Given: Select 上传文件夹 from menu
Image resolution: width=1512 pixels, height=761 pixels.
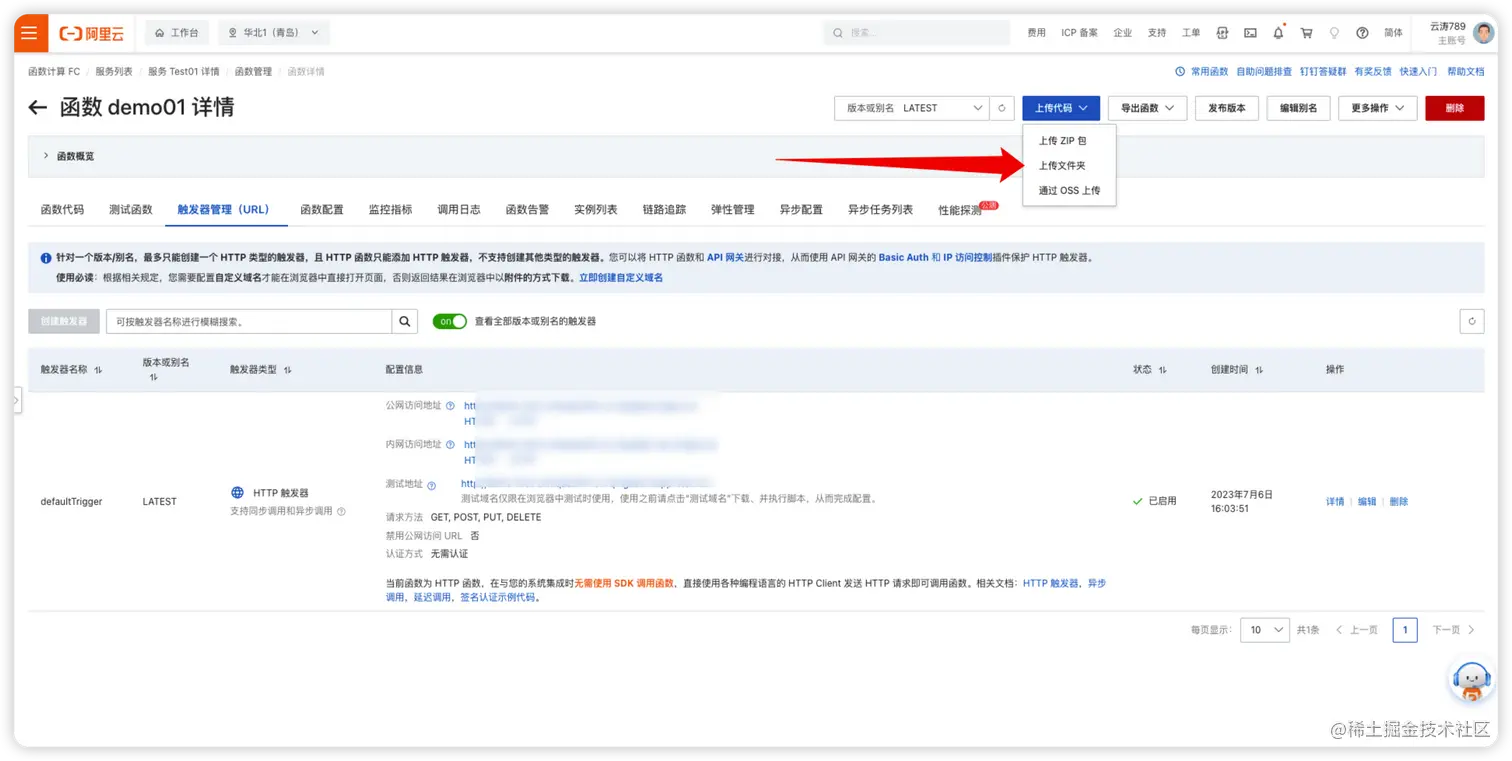Looking at the screenshot, I should (1062, 166).
